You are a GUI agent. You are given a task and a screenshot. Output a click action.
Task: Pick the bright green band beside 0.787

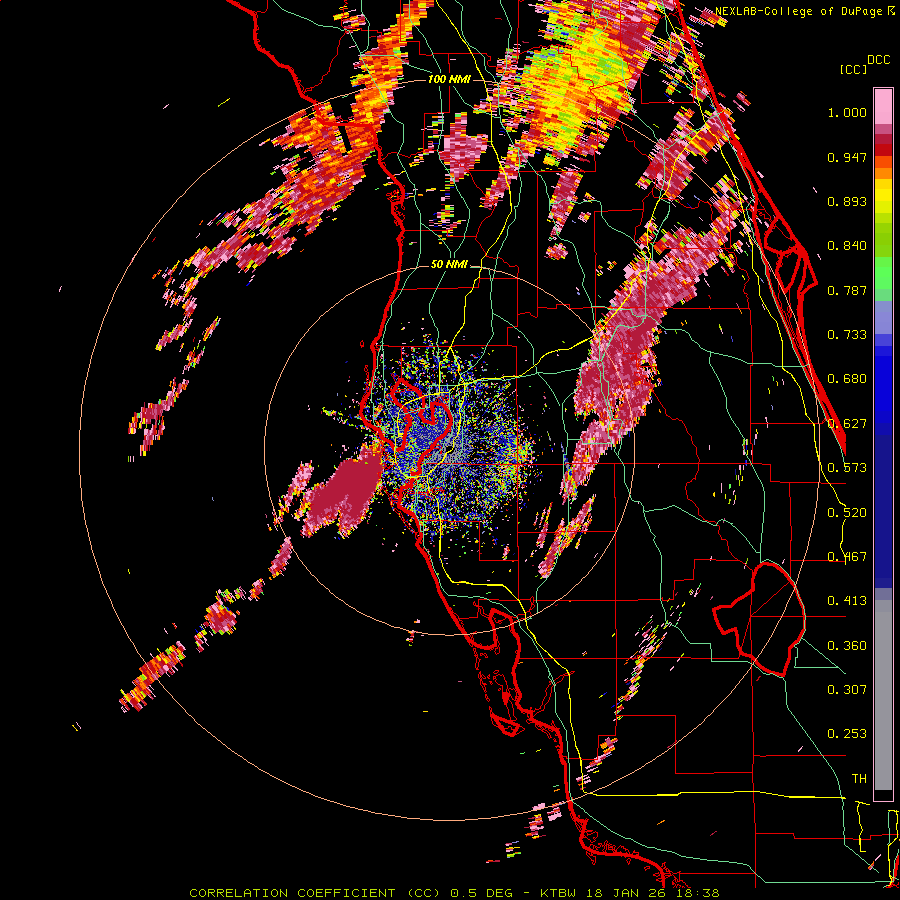tap(883, 274)
